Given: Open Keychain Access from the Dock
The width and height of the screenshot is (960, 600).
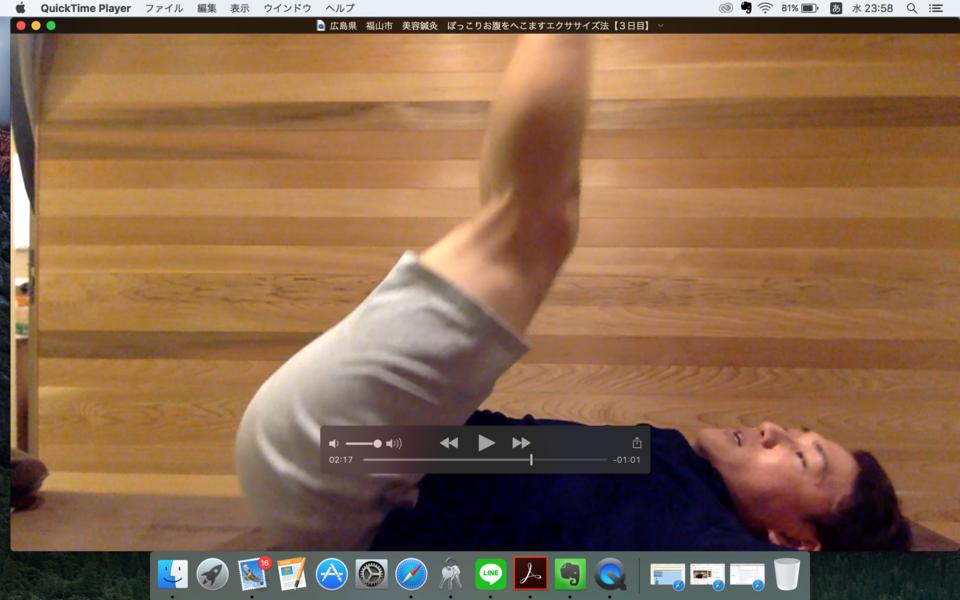Looking at the screenshot, I should (x=451, y=574).
